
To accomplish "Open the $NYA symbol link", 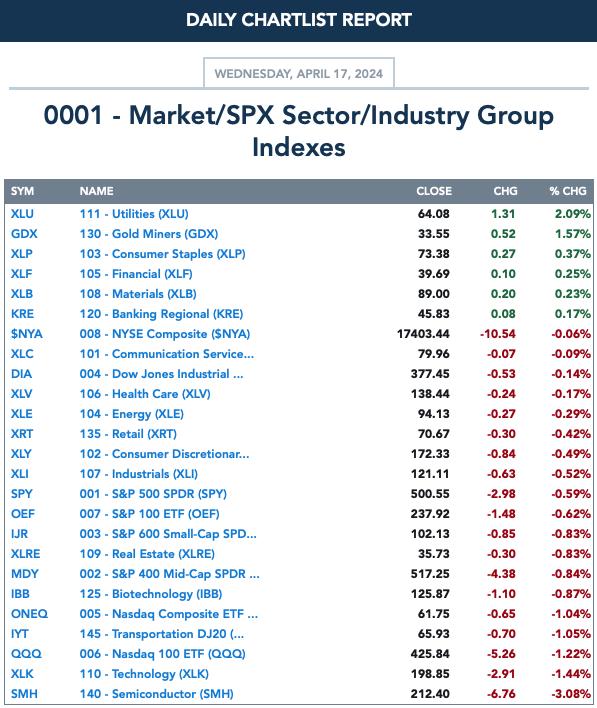I will [27, 334].
